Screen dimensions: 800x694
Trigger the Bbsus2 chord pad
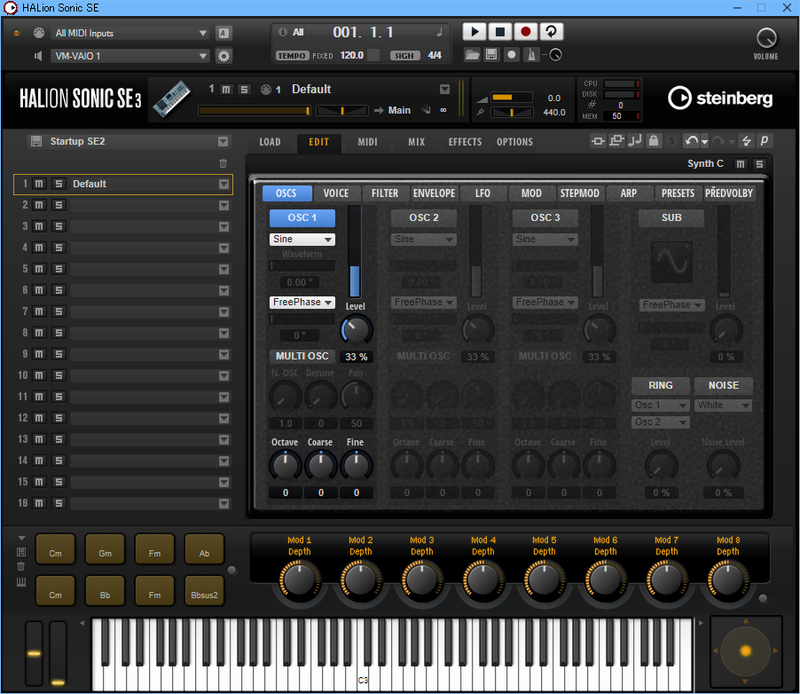coord(204,591)
